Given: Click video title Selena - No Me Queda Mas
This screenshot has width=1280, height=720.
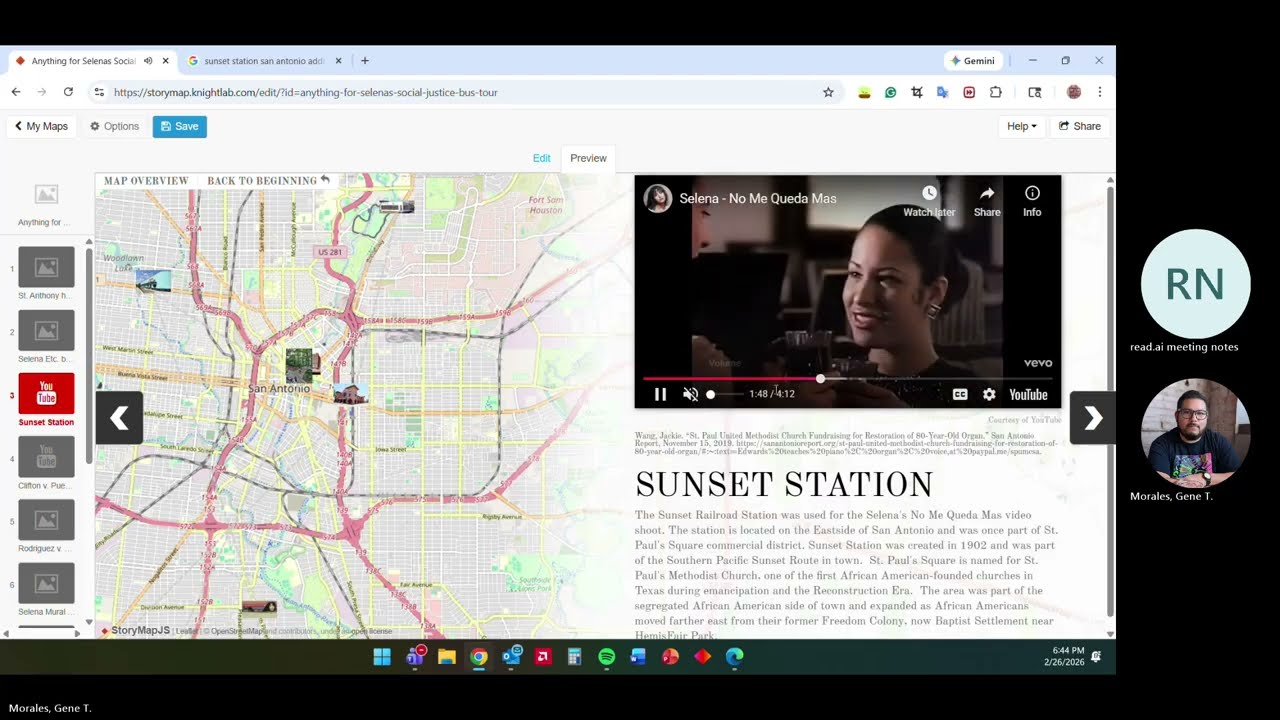Looking at the screenshot, I should click(x=758, y=198).
